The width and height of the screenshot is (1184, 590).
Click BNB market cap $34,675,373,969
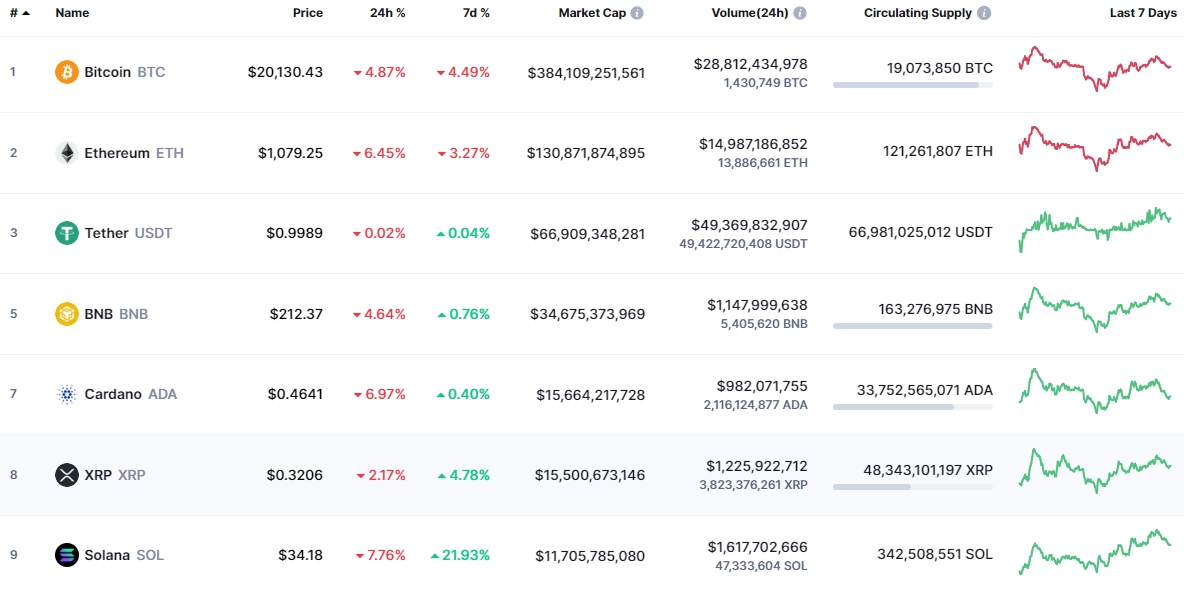[x=588, y=314]
